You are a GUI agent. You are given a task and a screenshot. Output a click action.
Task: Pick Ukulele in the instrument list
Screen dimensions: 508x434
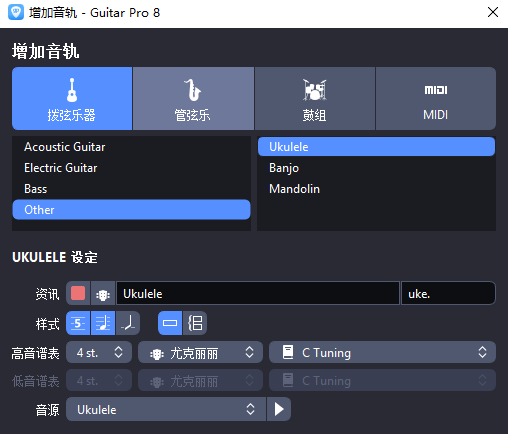click(x=376, y=147)
